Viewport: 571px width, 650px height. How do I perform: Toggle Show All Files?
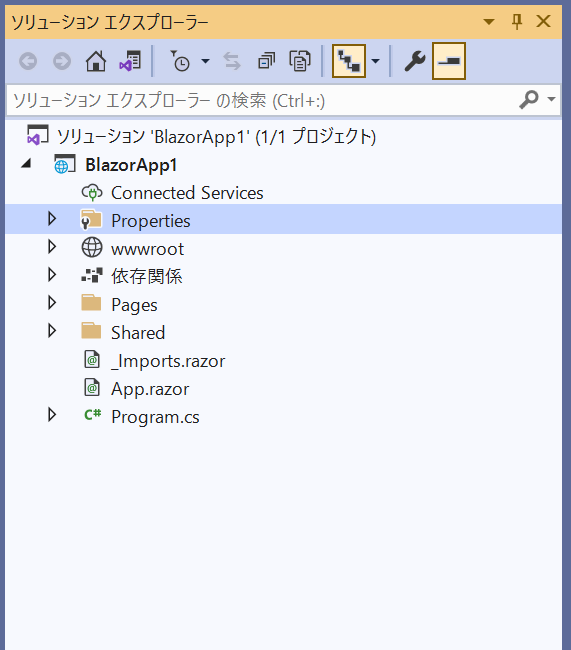[300, 61]
